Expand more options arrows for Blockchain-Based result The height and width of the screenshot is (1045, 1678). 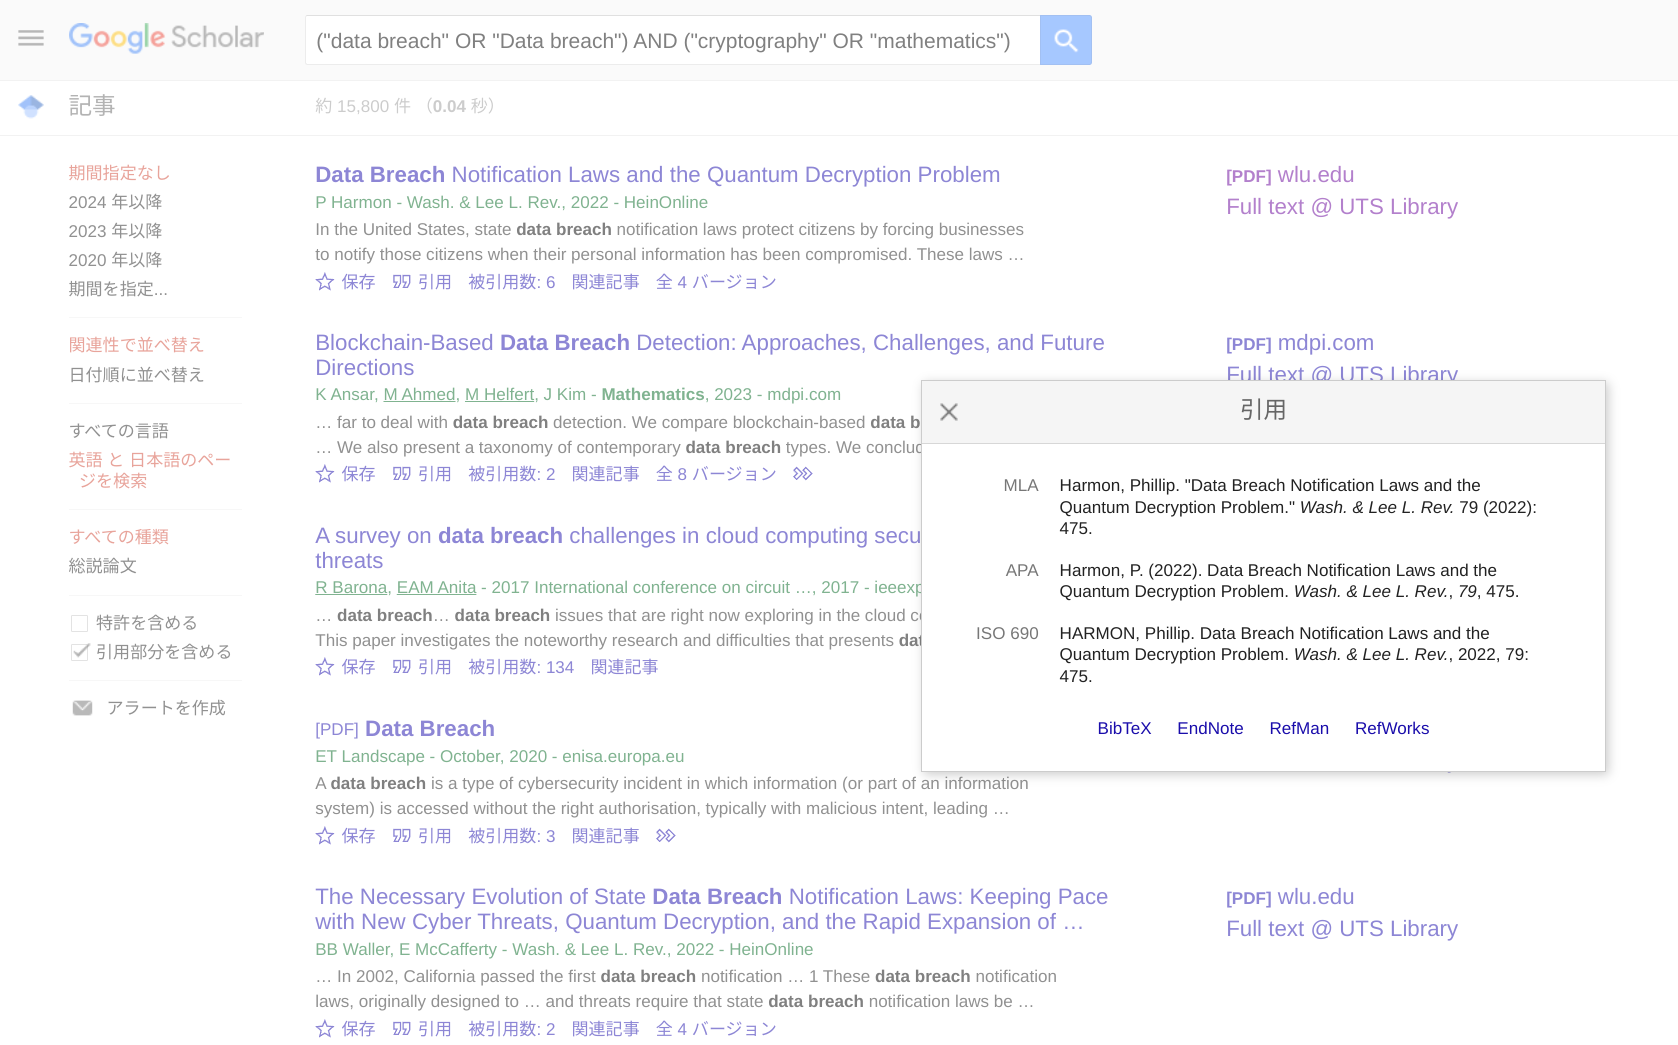click(x=802, y=474)
